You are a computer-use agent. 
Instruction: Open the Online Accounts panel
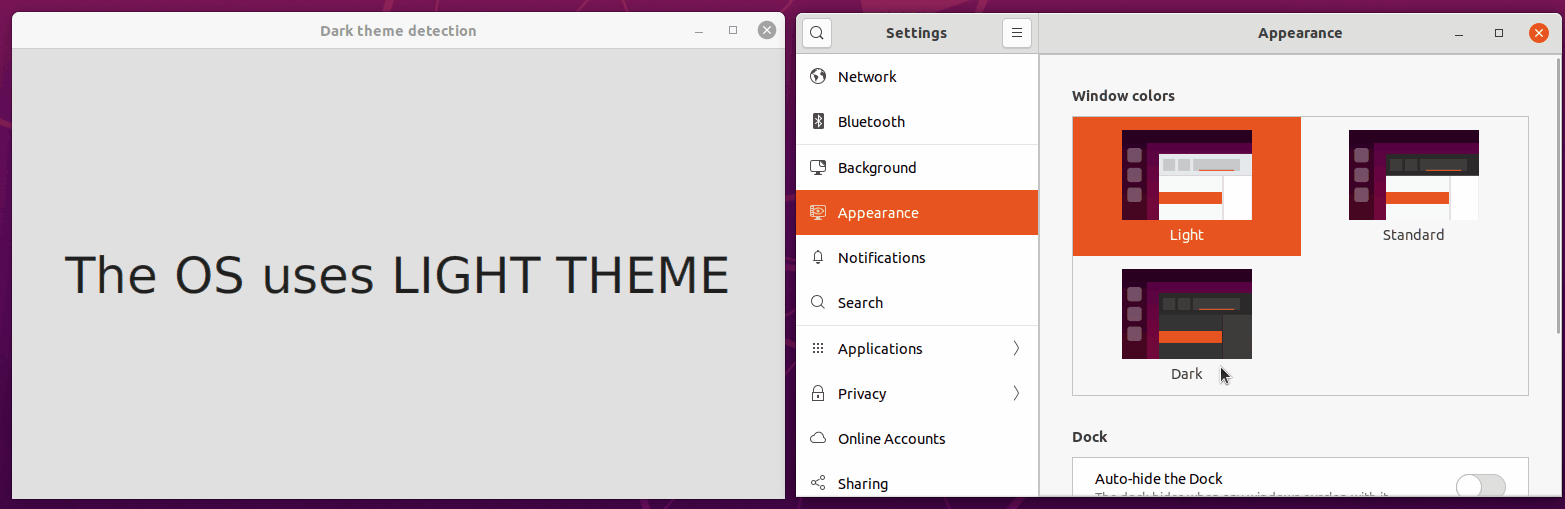(917, 439)
